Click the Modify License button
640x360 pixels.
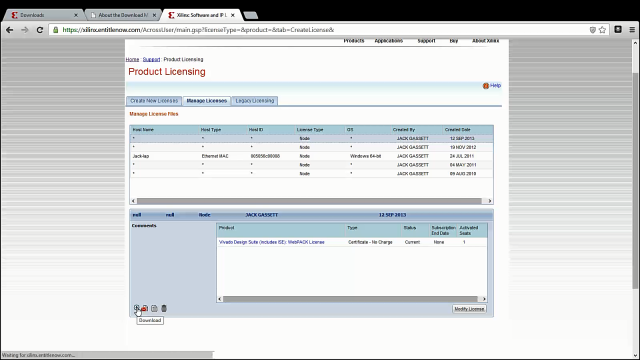(x=469, y=309)
